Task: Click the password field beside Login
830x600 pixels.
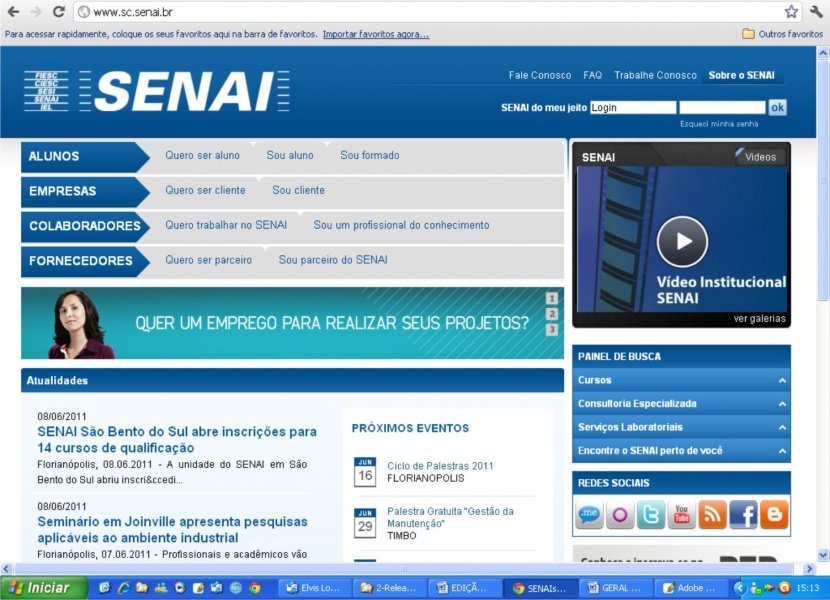Action: tap(723, 108)
